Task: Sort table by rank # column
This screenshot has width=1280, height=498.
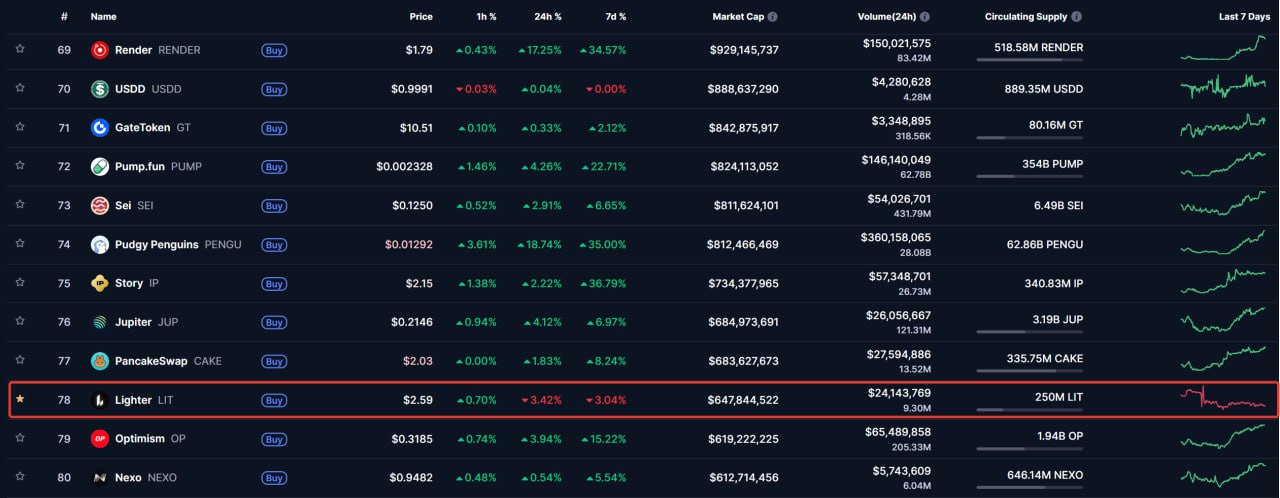Action: tap(64, 17)
